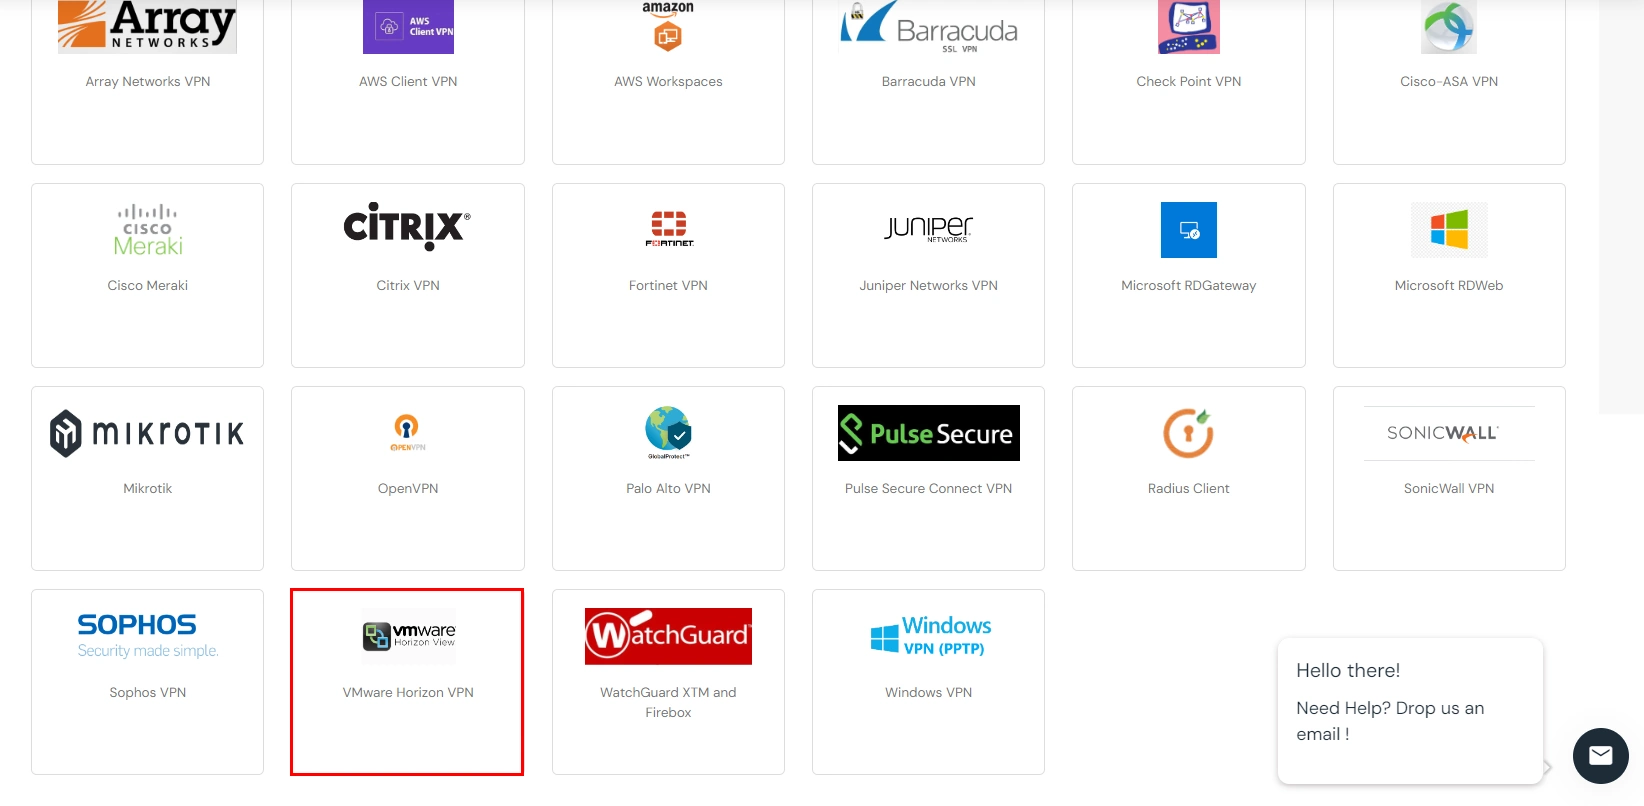Open the AWS Client VPN label link
Screen dimensions: 1644x806
[x=408, y=82]
